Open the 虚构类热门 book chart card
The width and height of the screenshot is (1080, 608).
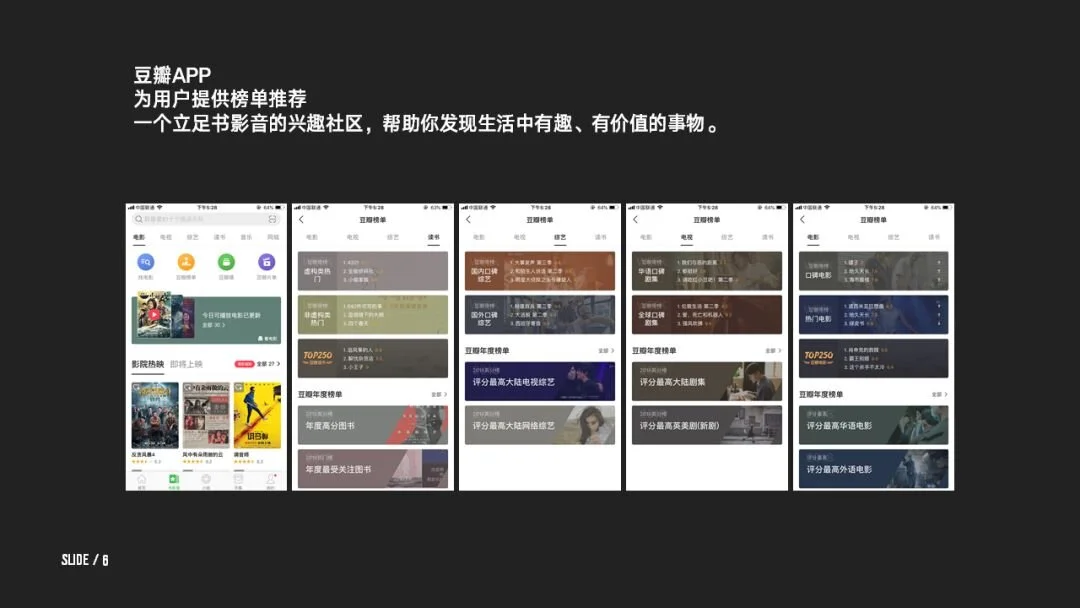coord(373,271)
